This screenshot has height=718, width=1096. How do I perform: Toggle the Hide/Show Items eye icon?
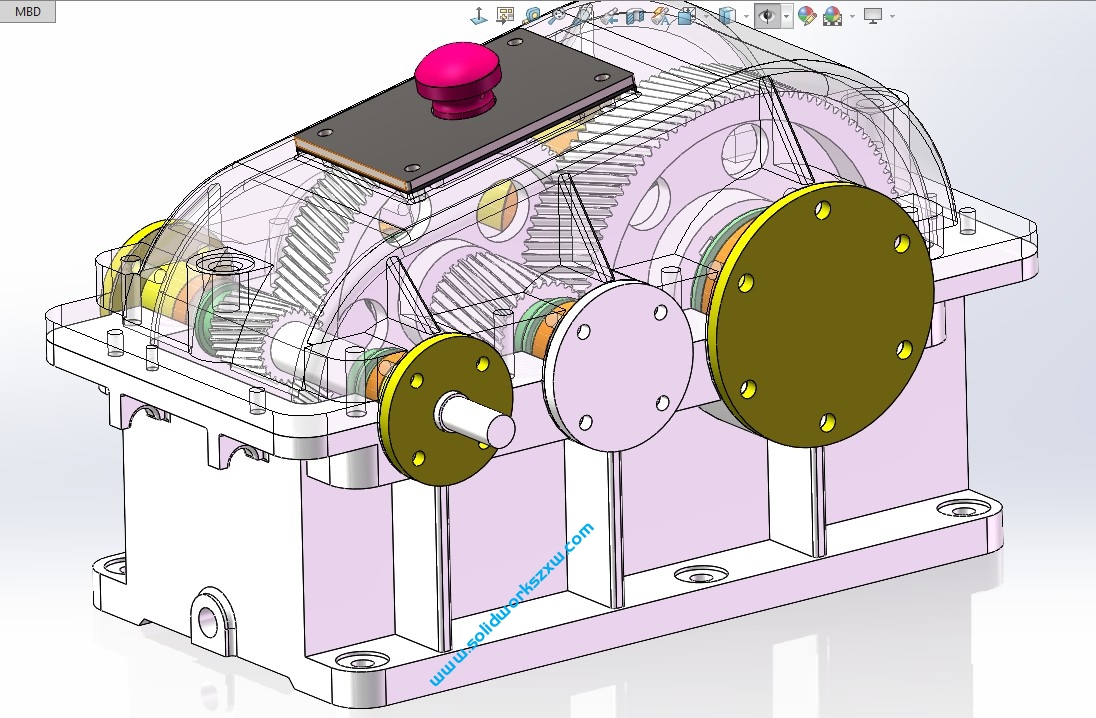[767, 15]
